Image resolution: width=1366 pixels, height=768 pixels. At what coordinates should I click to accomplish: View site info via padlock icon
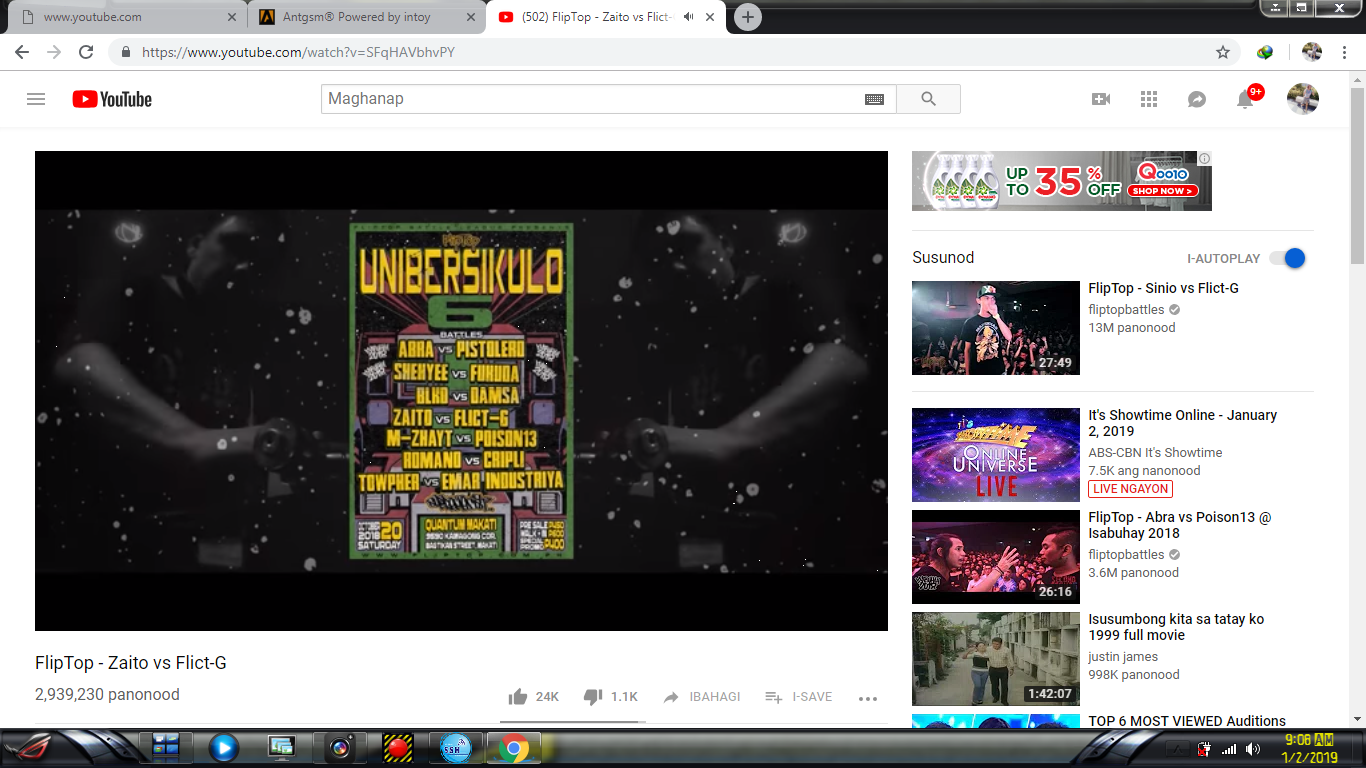[x=126, y=52]
